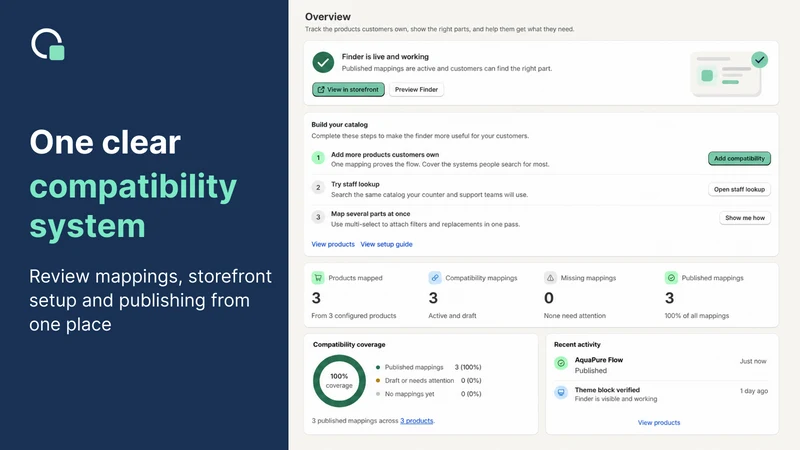Open the 3 products link

(417, 421)
